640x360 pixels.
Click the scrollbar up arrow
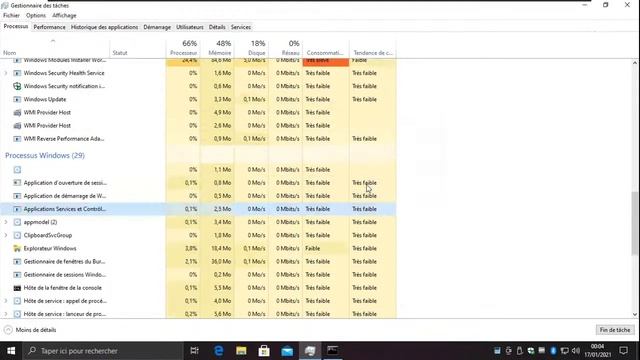635,63
